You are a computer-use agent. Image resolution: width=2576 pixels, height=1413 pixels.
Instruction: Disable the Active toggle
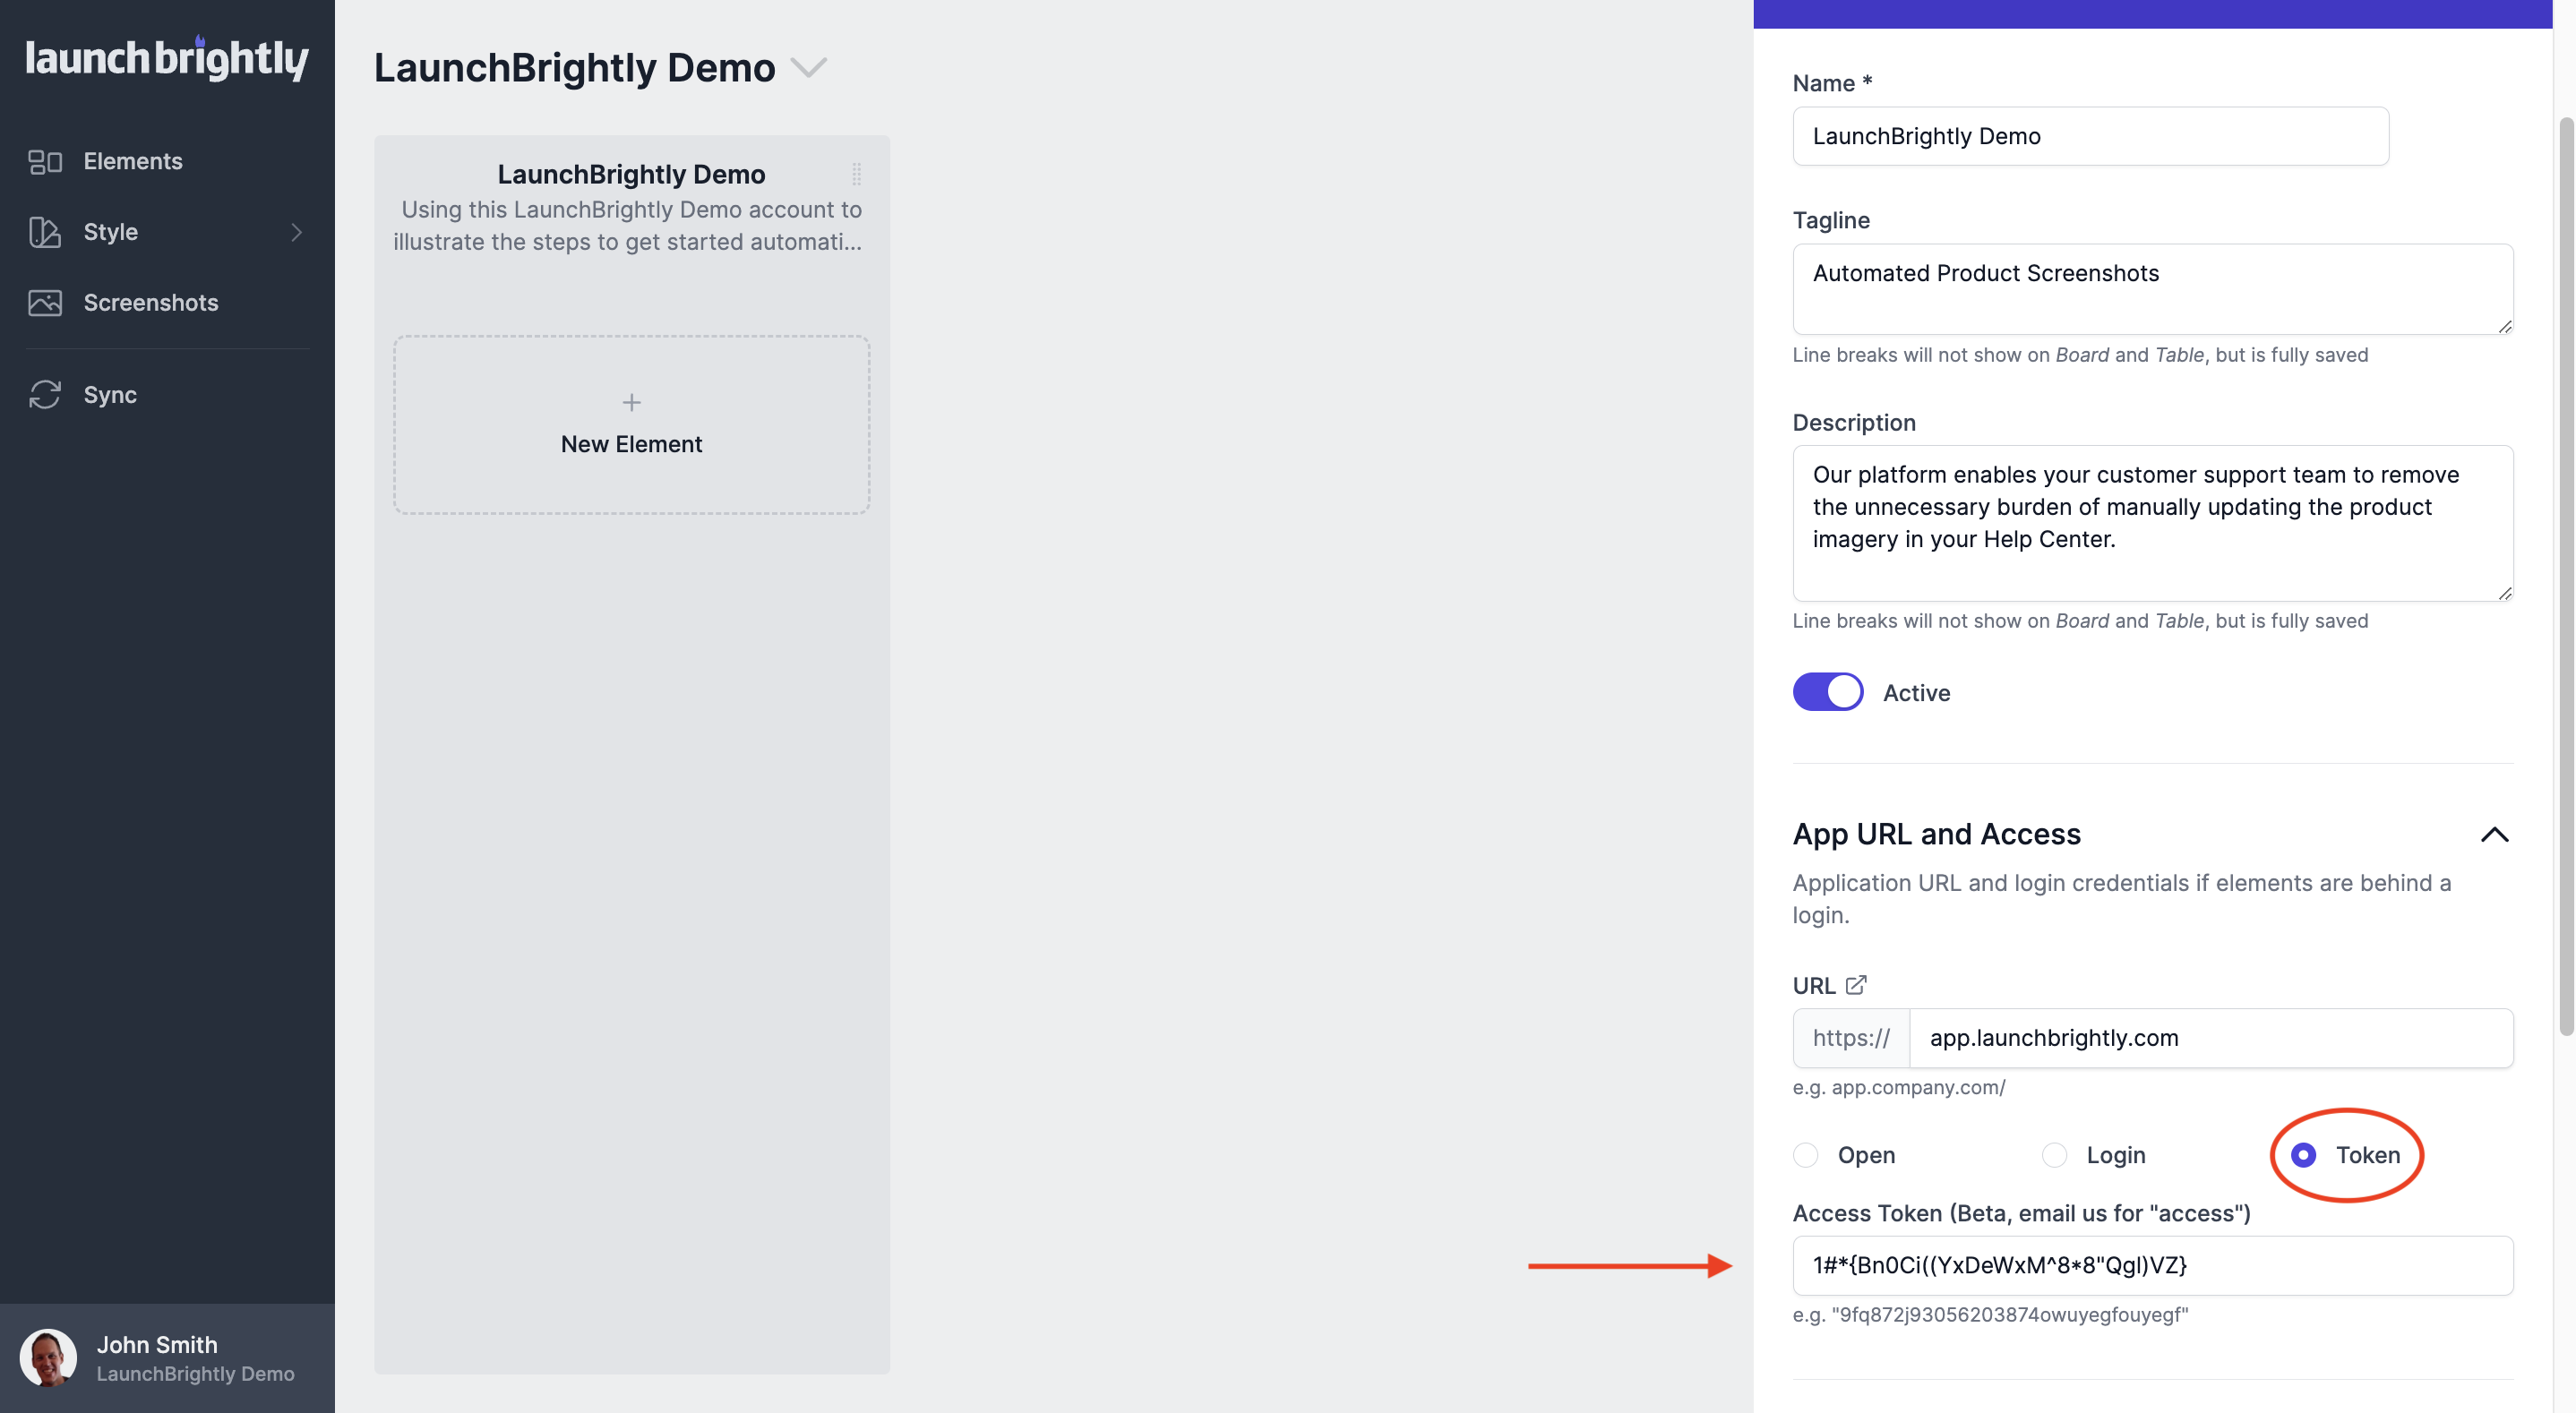[x=1827, y=691]
